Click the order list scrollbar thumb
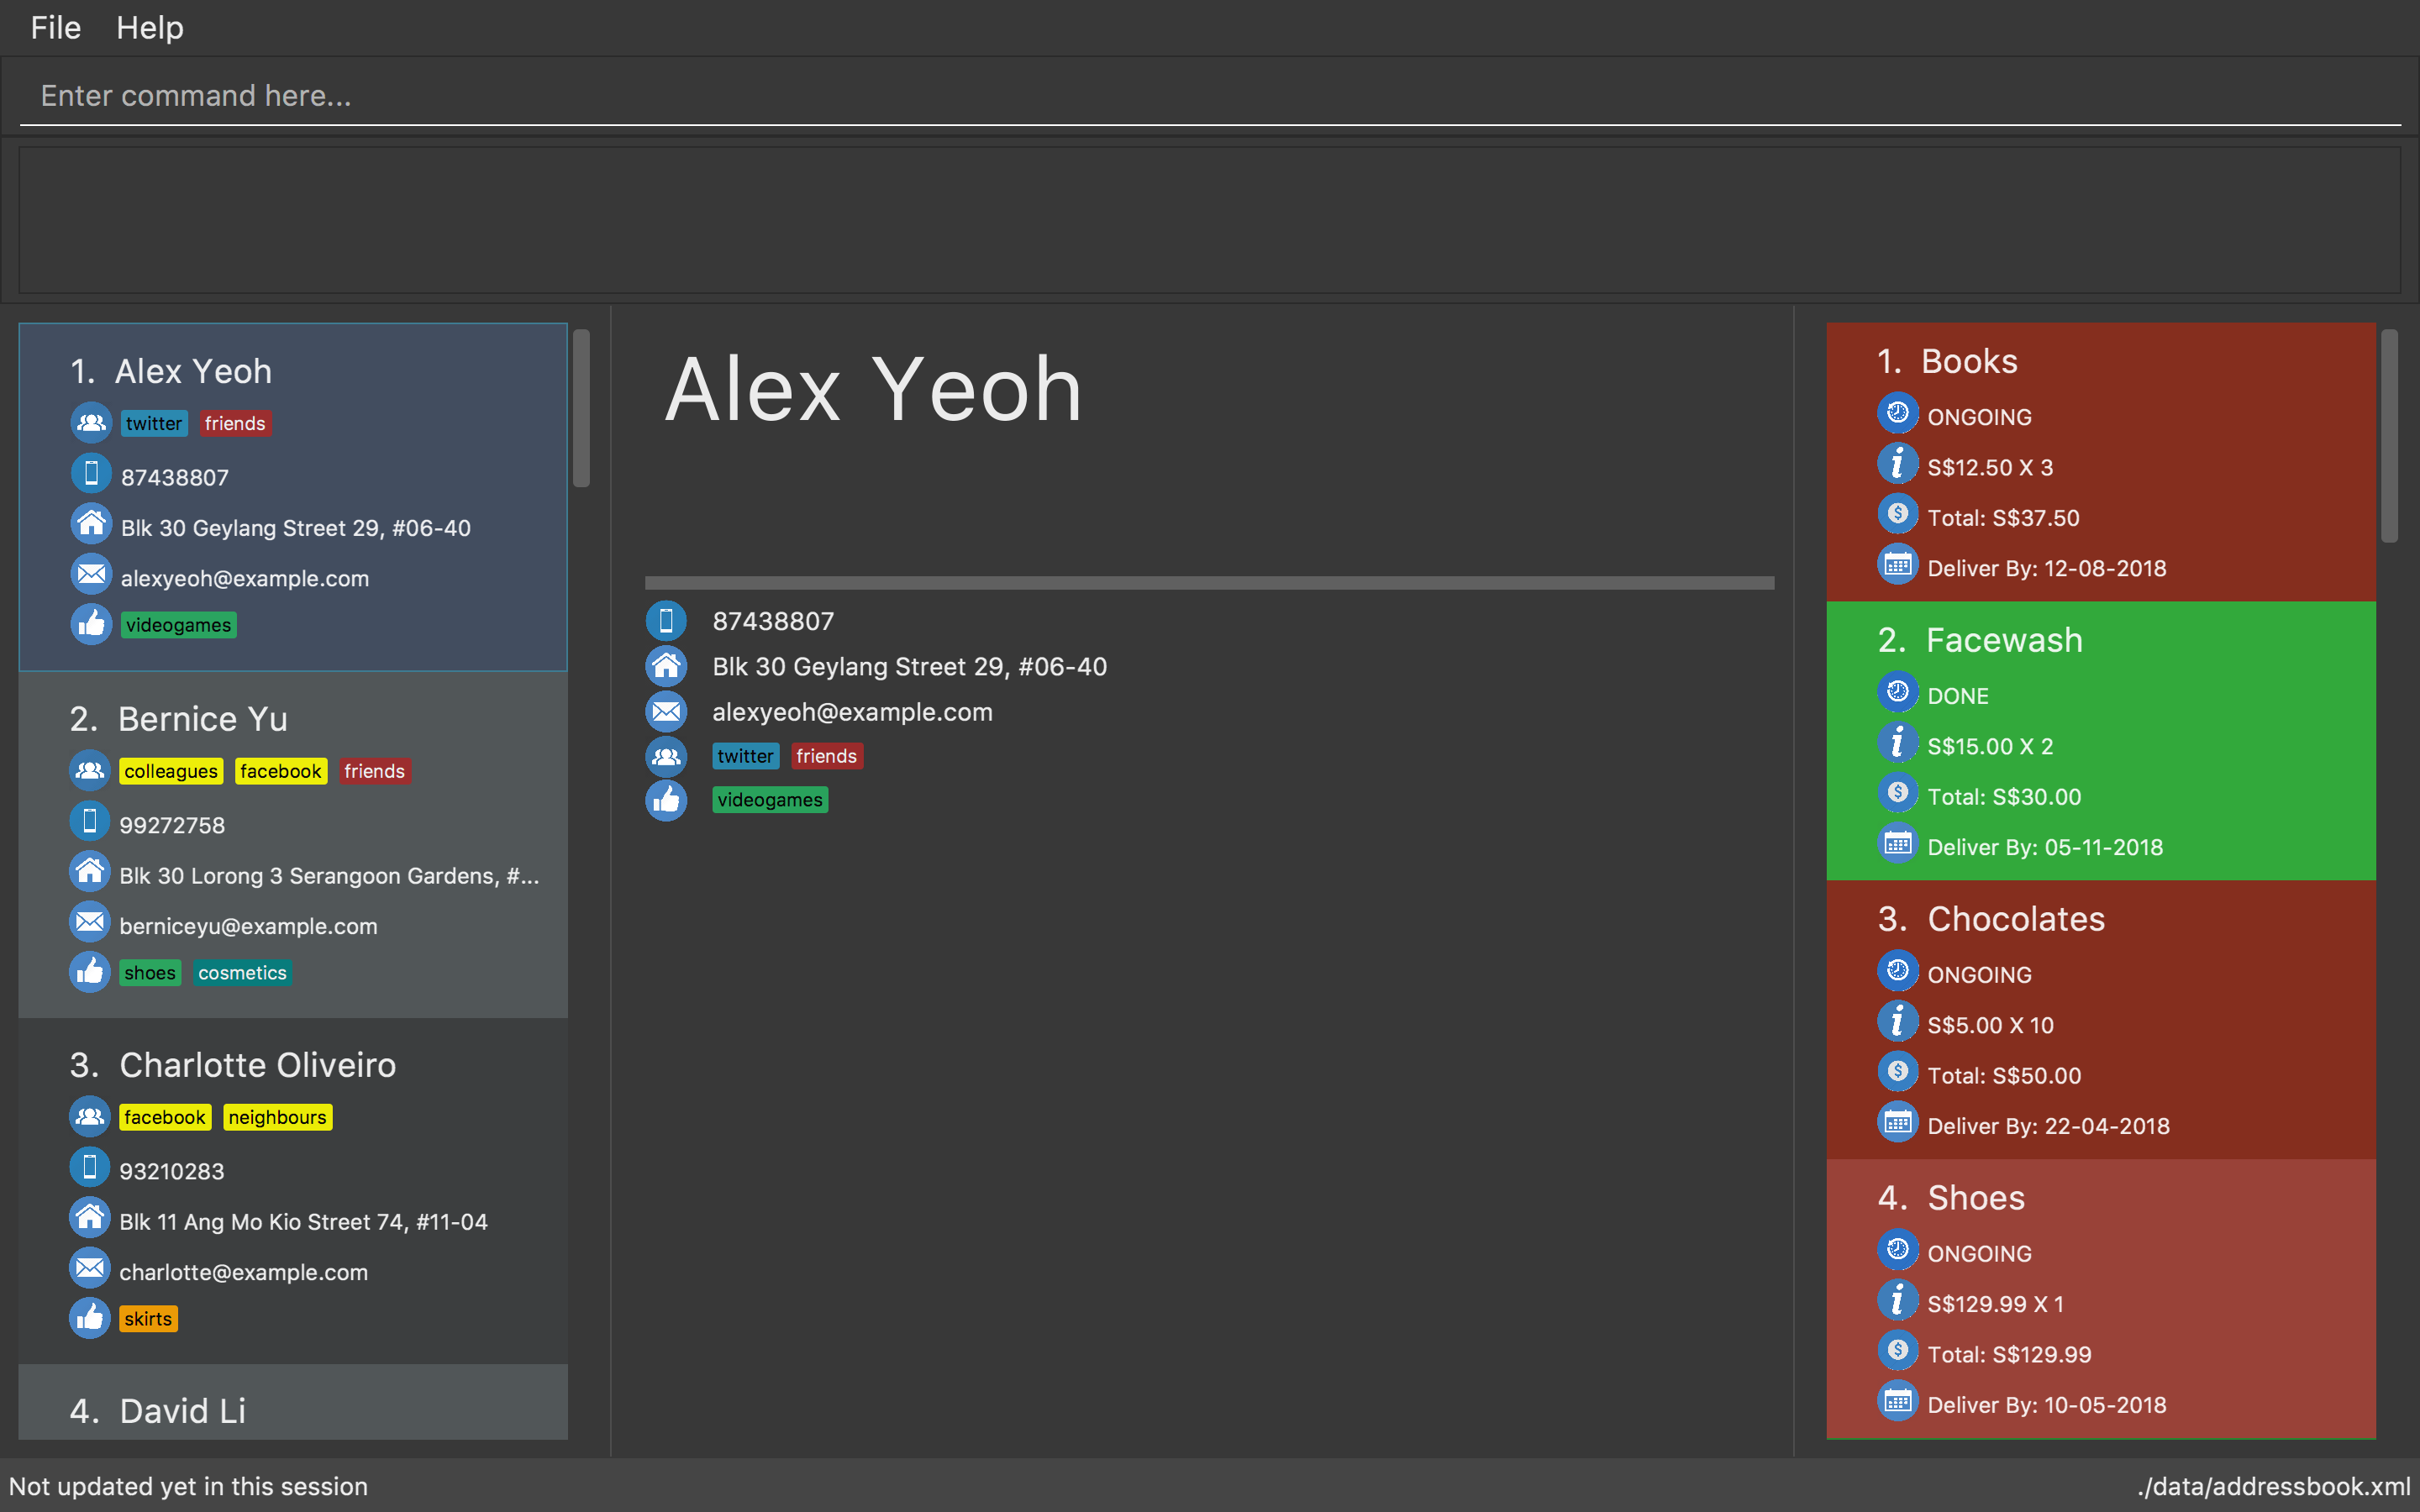The height and width of the screenshot is (1512, 2420). (2389, 435)
